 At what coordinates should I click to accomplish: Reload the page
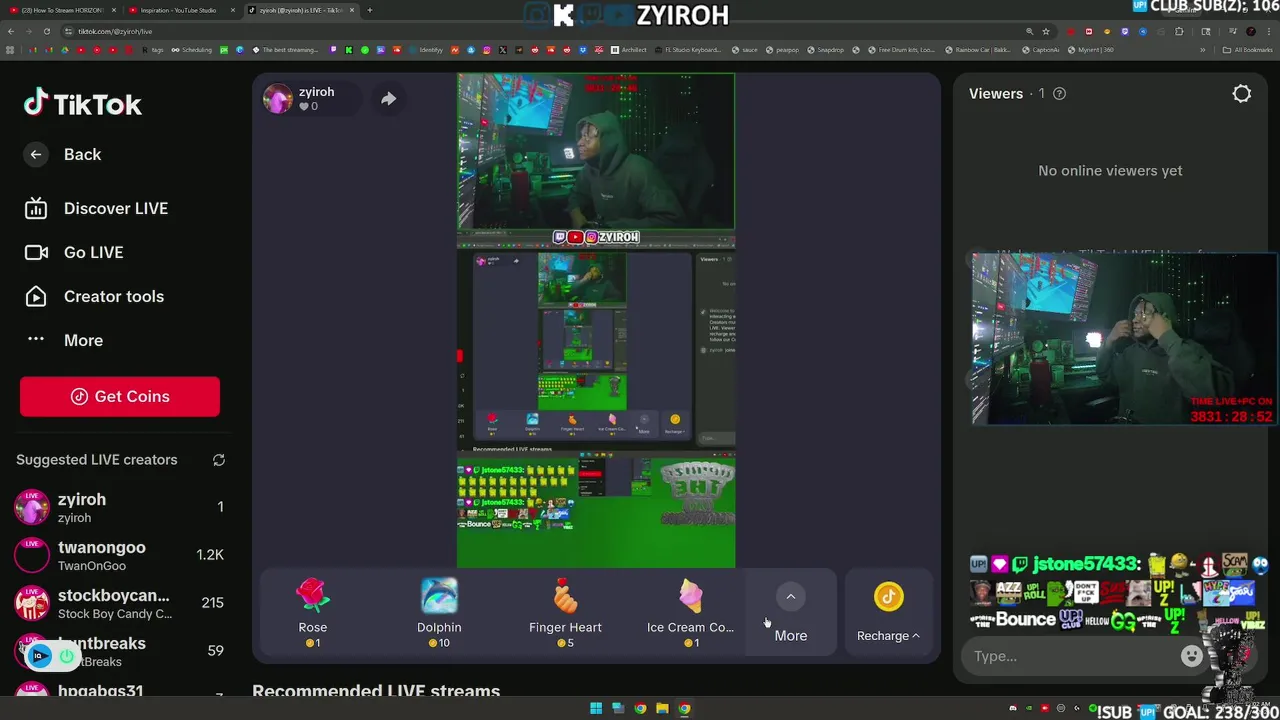click(46, 31)
